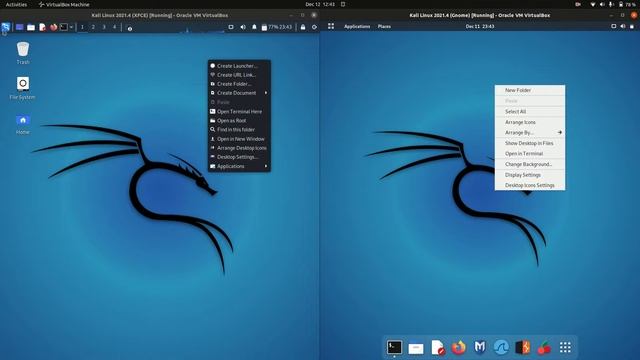Image resolution: width=640 pixels, height=360 pixels.
Task: Launch Terminal from GNOME dock
Action: pyautogui.click(x=394, y=347)
